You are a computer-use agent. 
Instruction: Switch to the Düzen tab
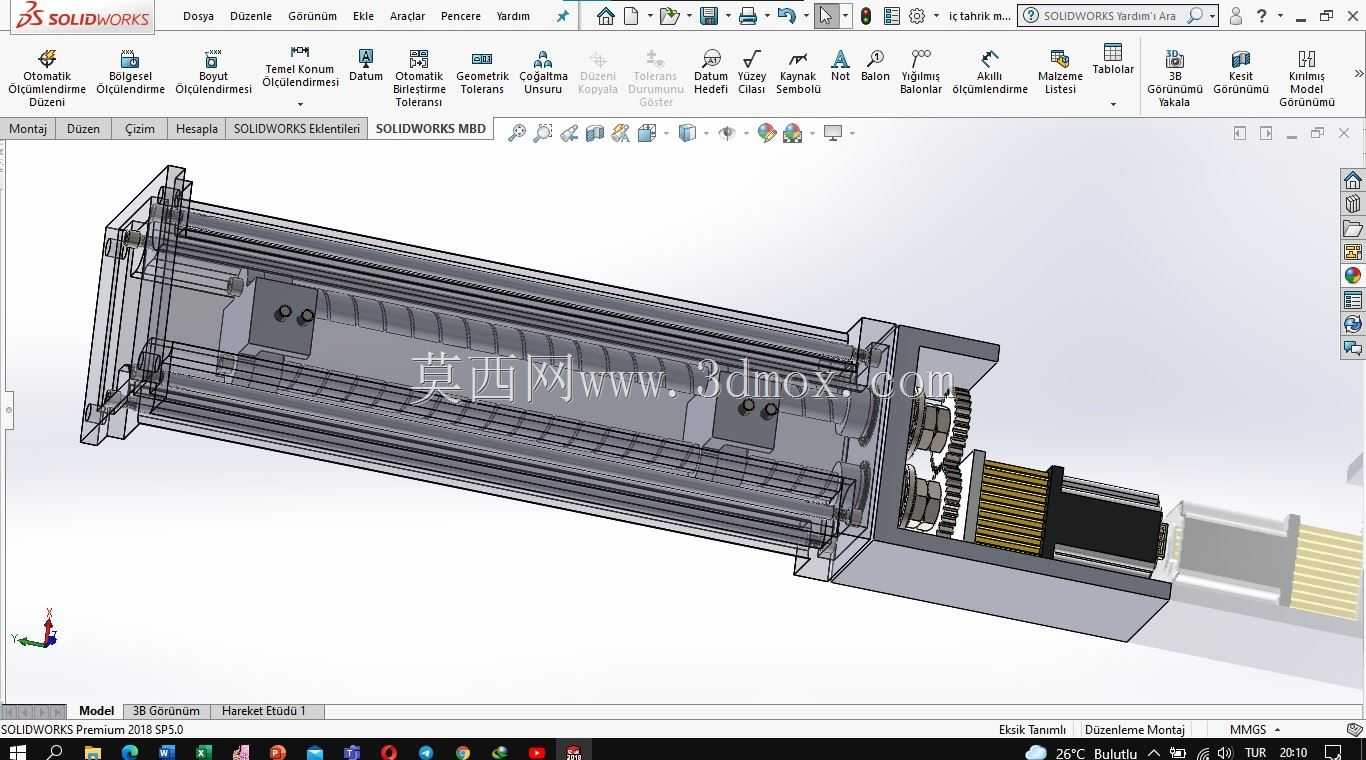point(83,129)
